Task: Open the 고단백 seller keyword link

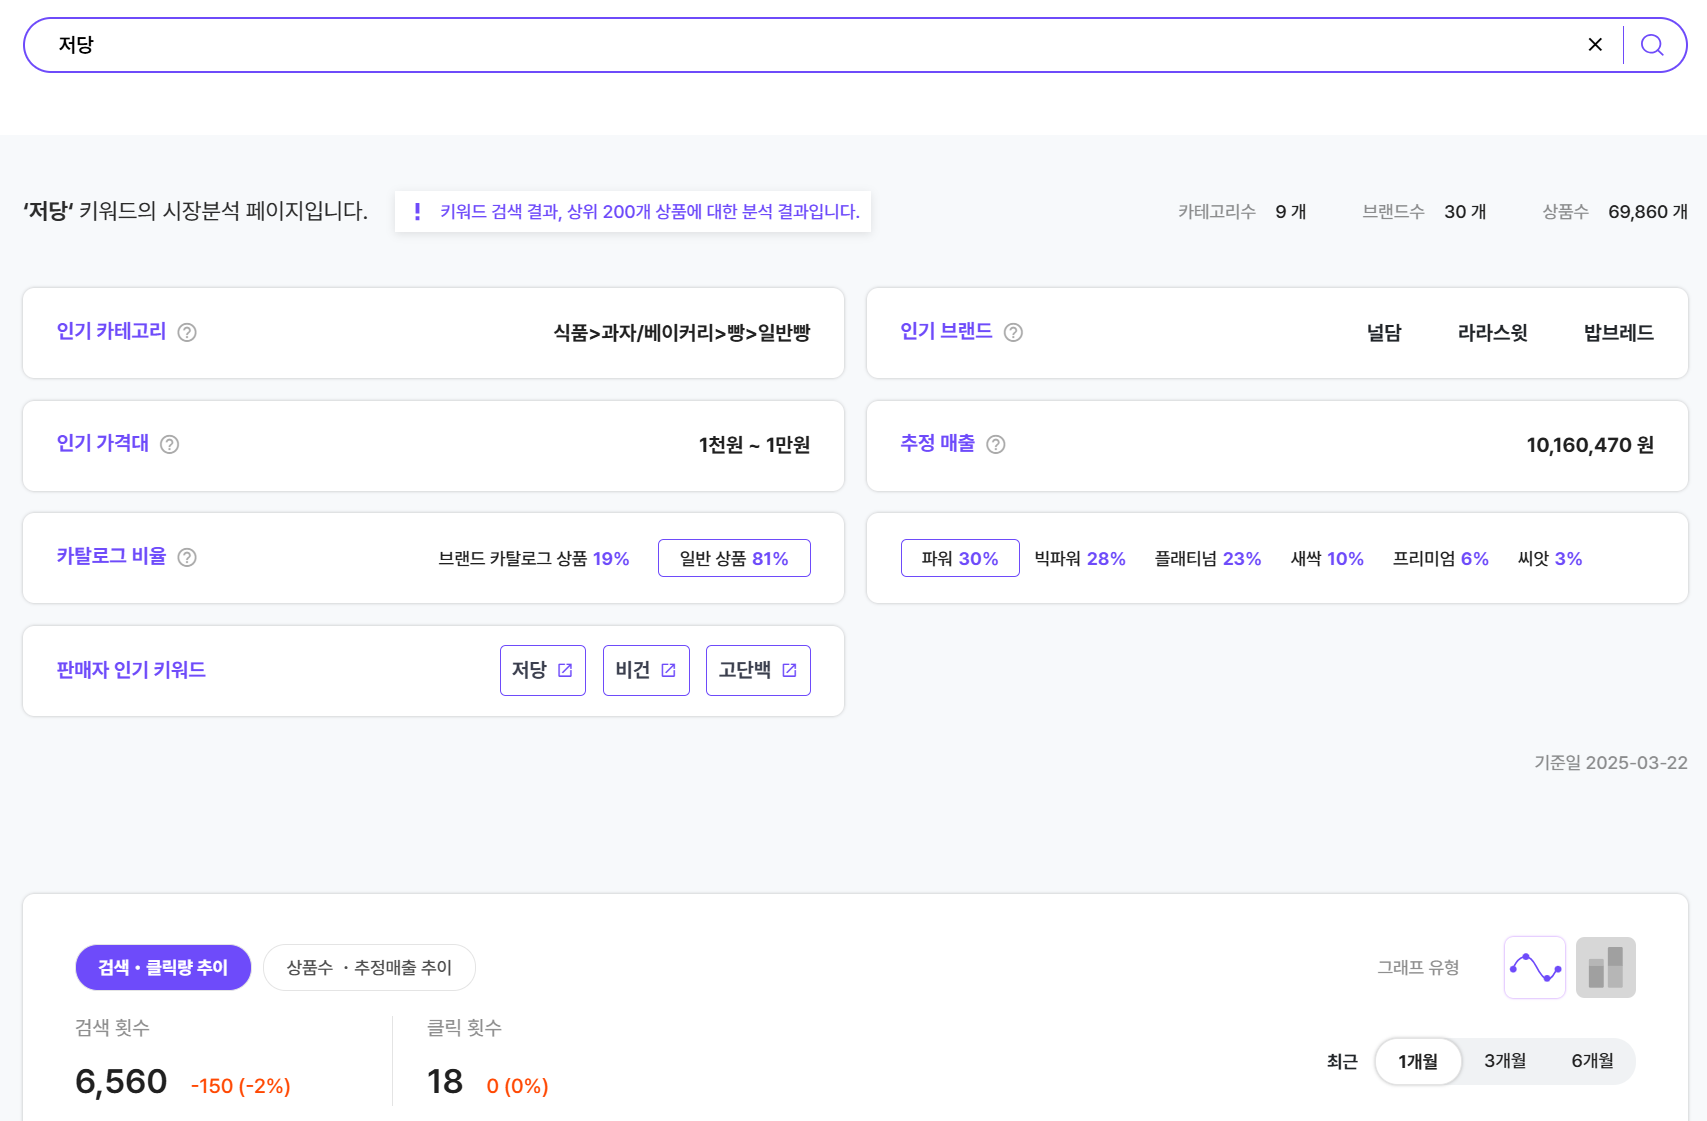Action: pyautogui.click(x=758, y=670)
